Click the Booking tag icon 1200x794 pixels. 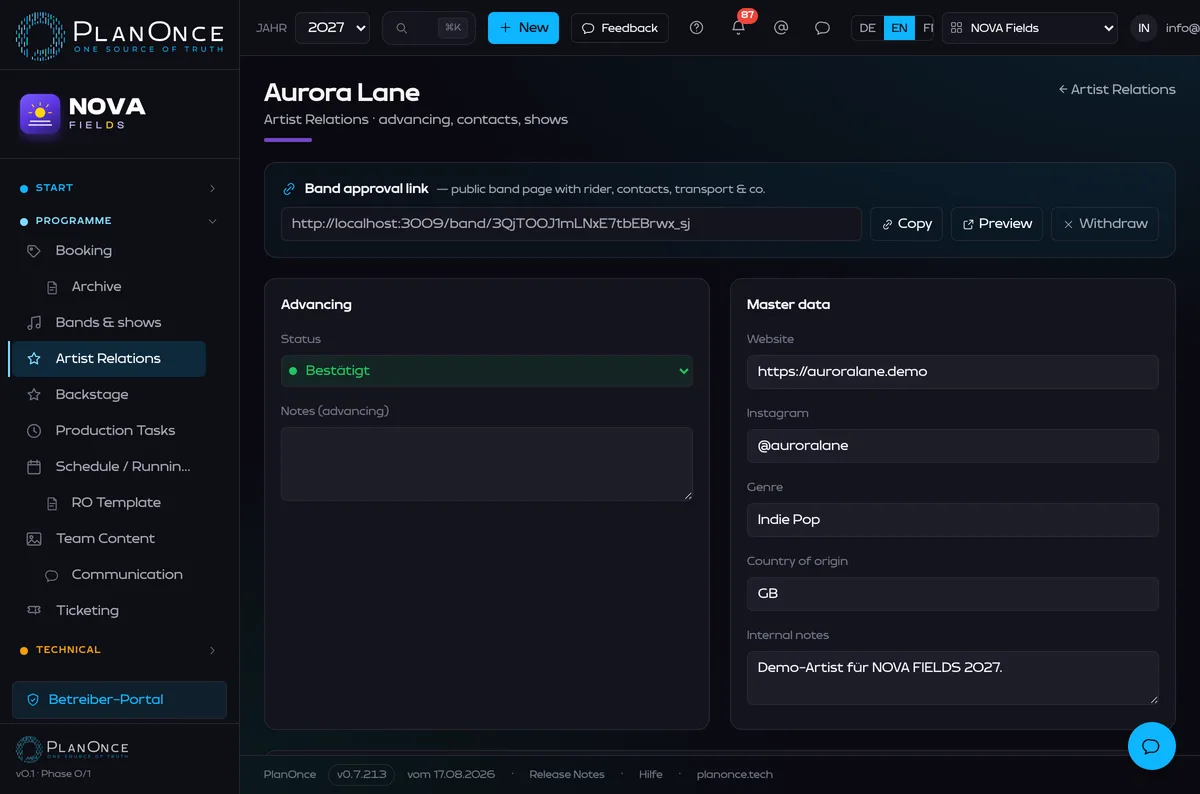click(x=34, y=251)
